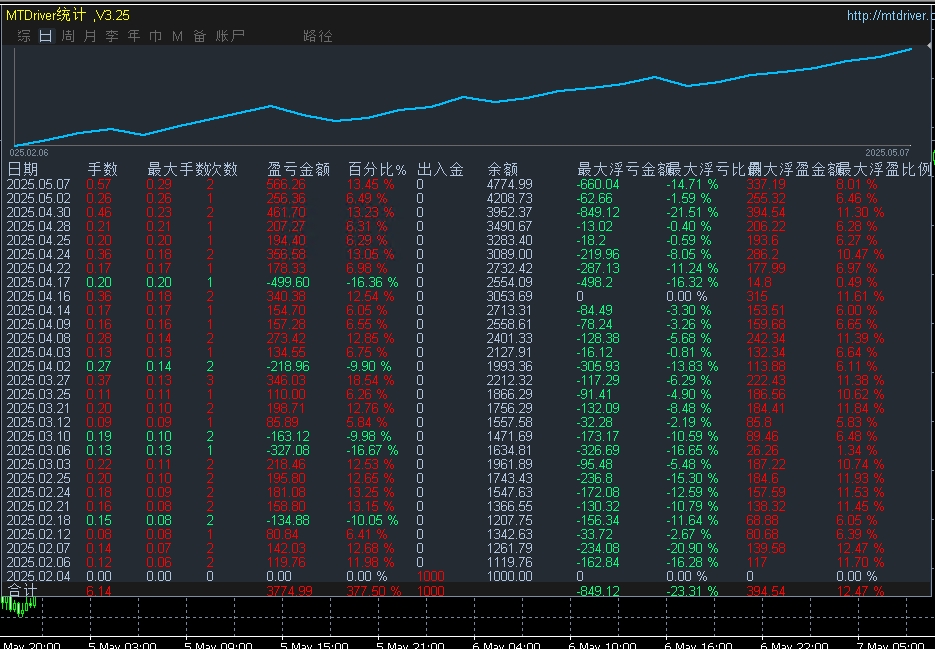Click the 合计 totals row label

22,591
